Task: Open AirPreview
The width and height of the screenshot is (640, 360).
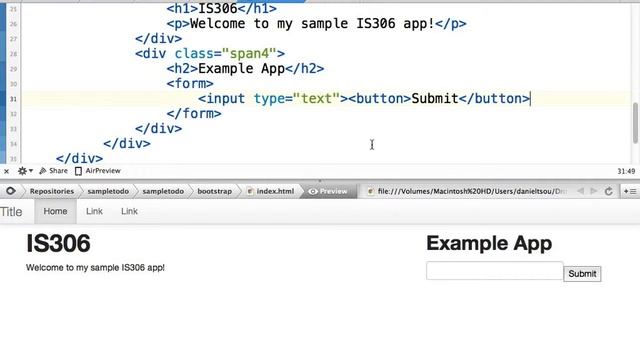Action: coord(98,171)
